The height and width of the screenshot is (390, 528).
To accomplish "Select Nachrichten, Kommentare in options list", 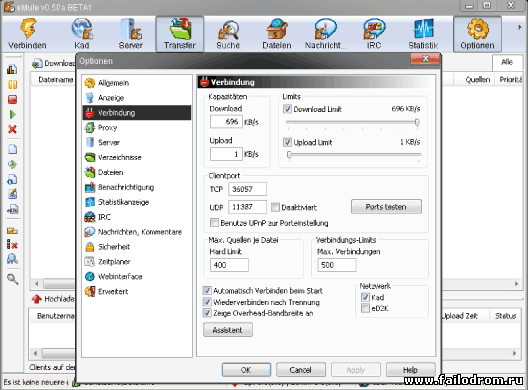I will 137,232.
